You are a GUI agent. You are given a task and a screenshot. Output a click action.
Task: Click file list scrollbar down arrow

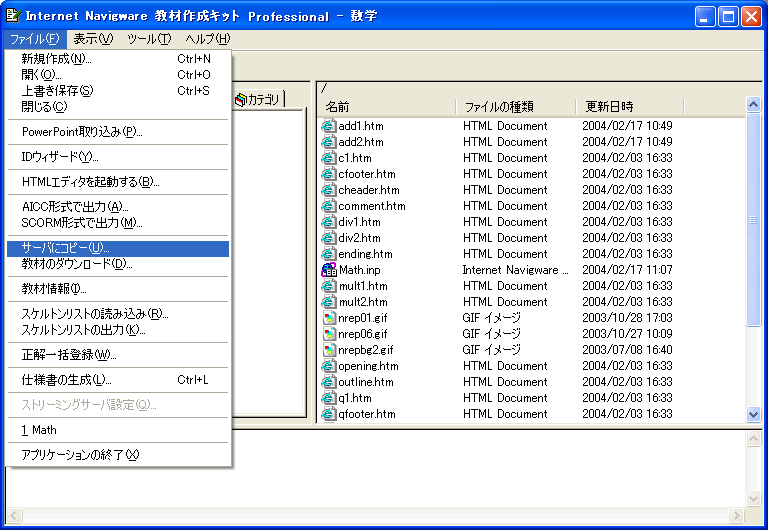tap(753, 414)
